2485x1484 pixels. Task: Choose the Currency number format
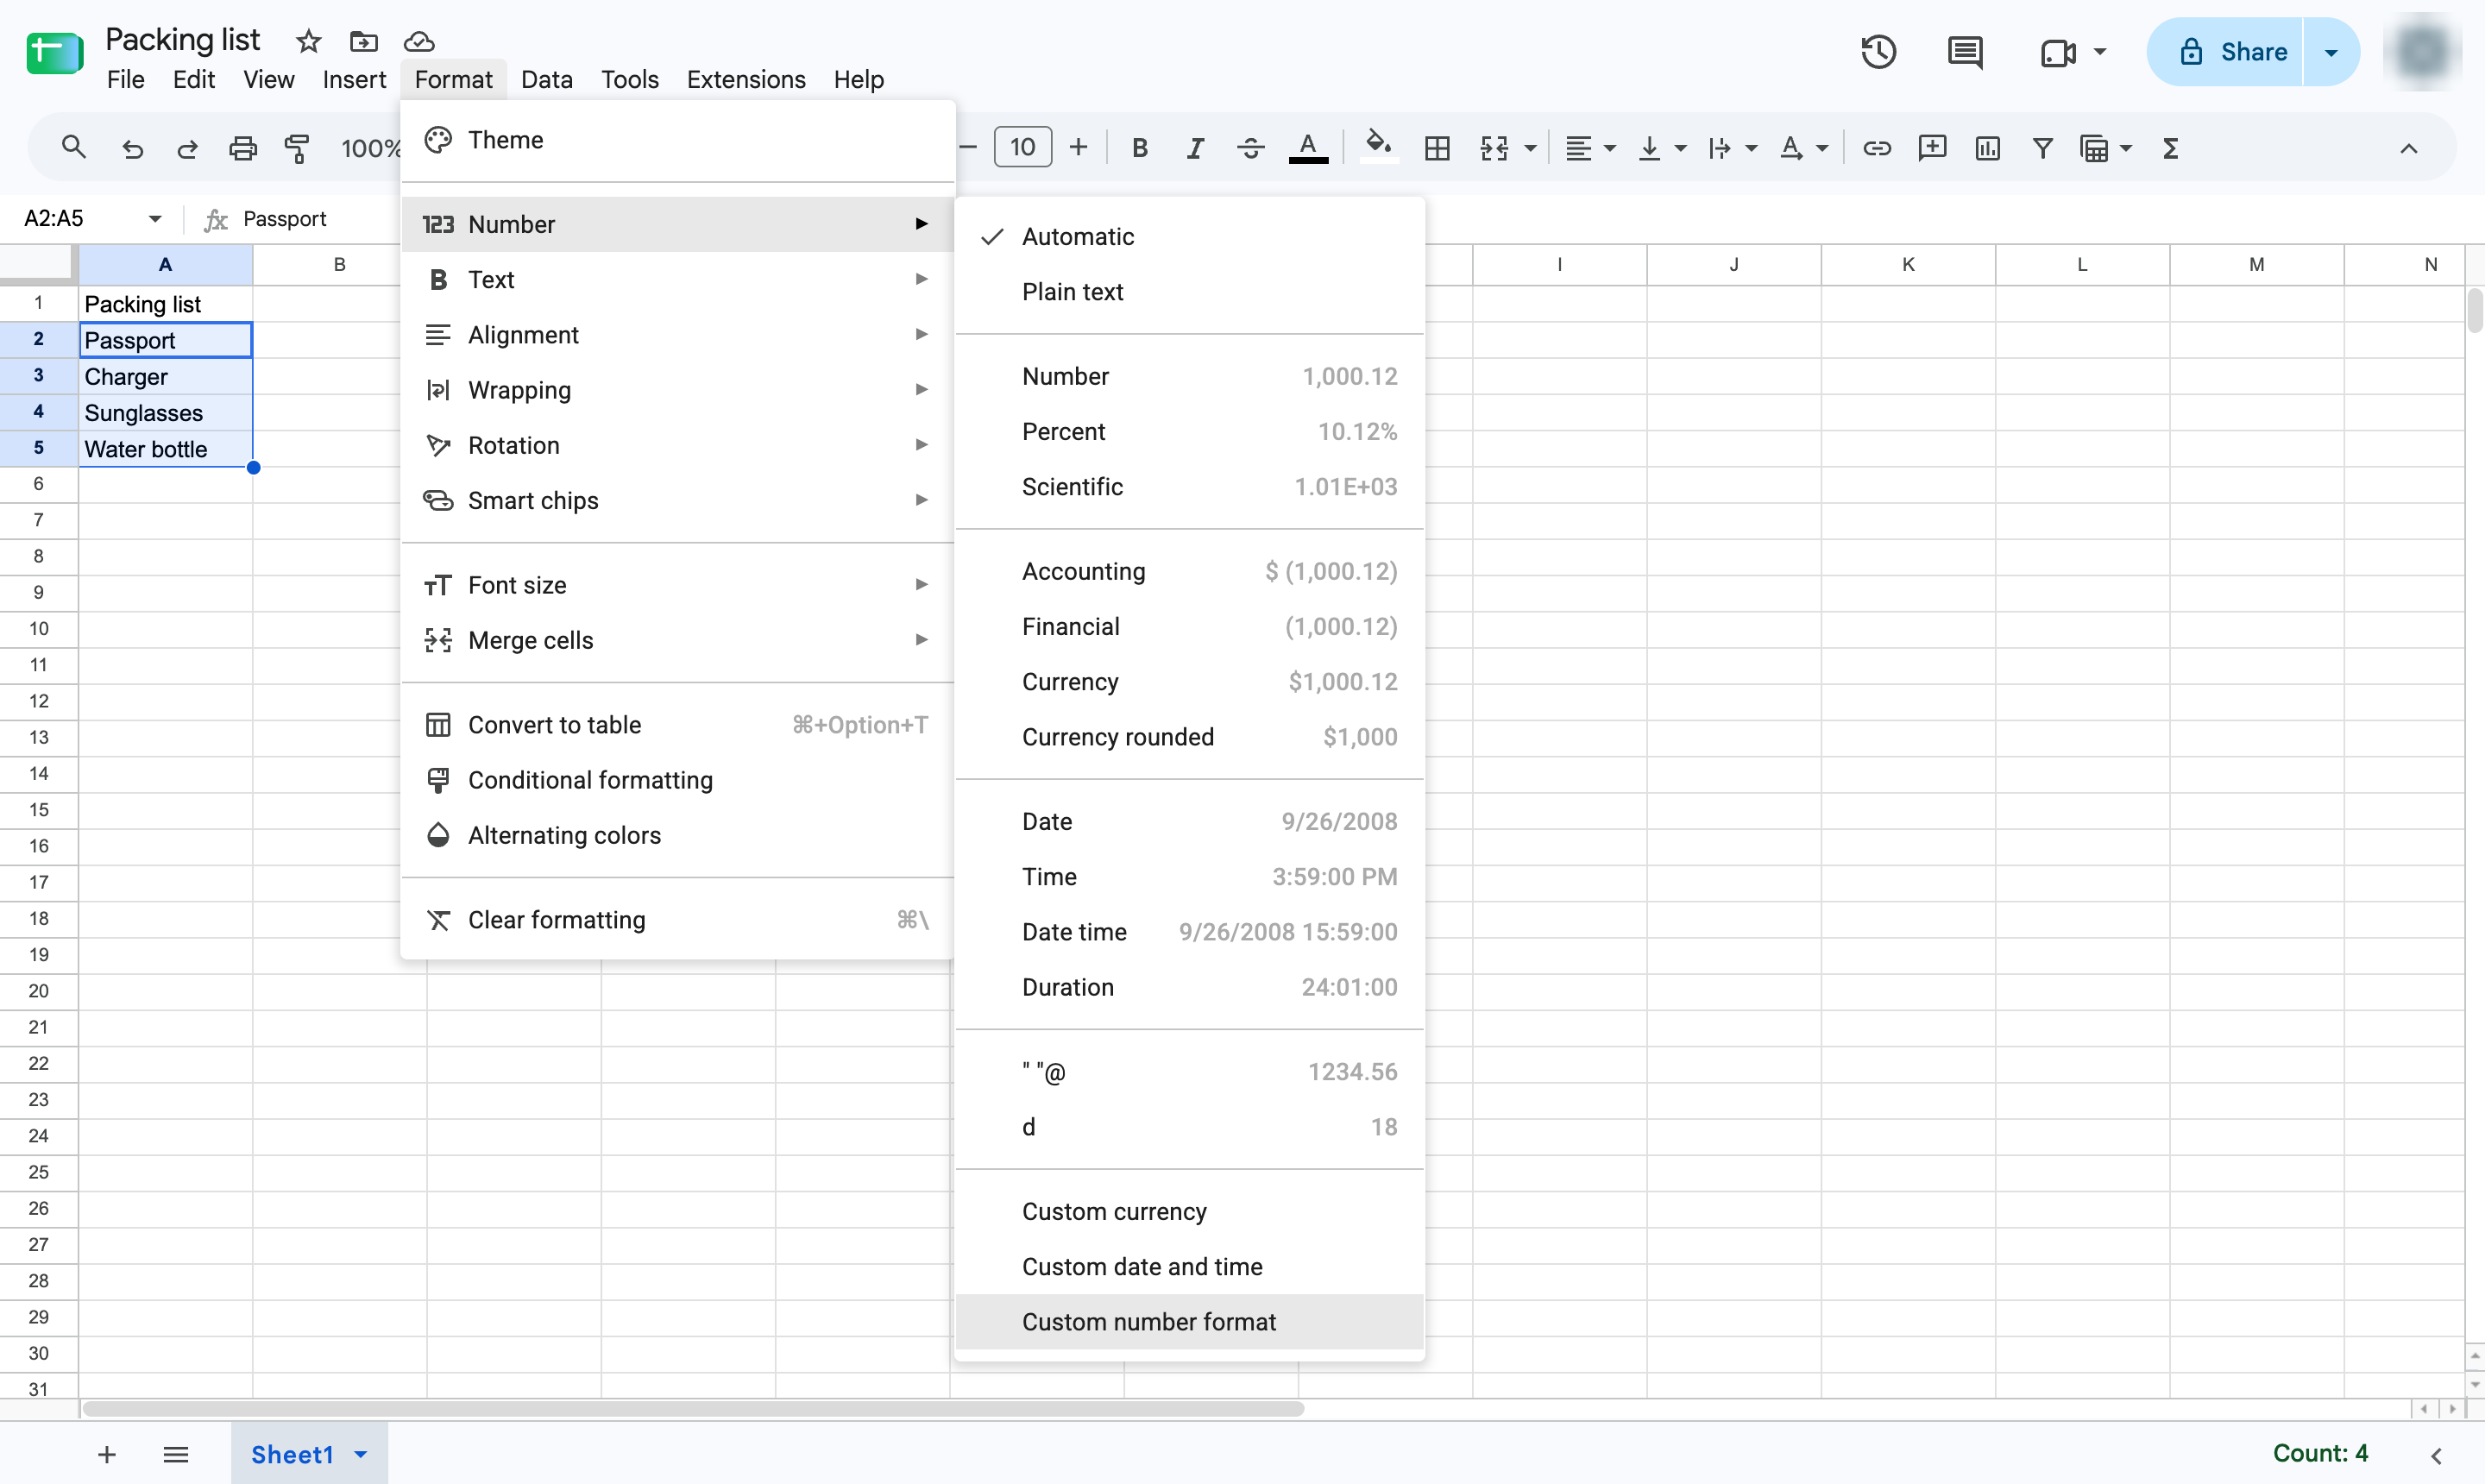pos(1189,681)
